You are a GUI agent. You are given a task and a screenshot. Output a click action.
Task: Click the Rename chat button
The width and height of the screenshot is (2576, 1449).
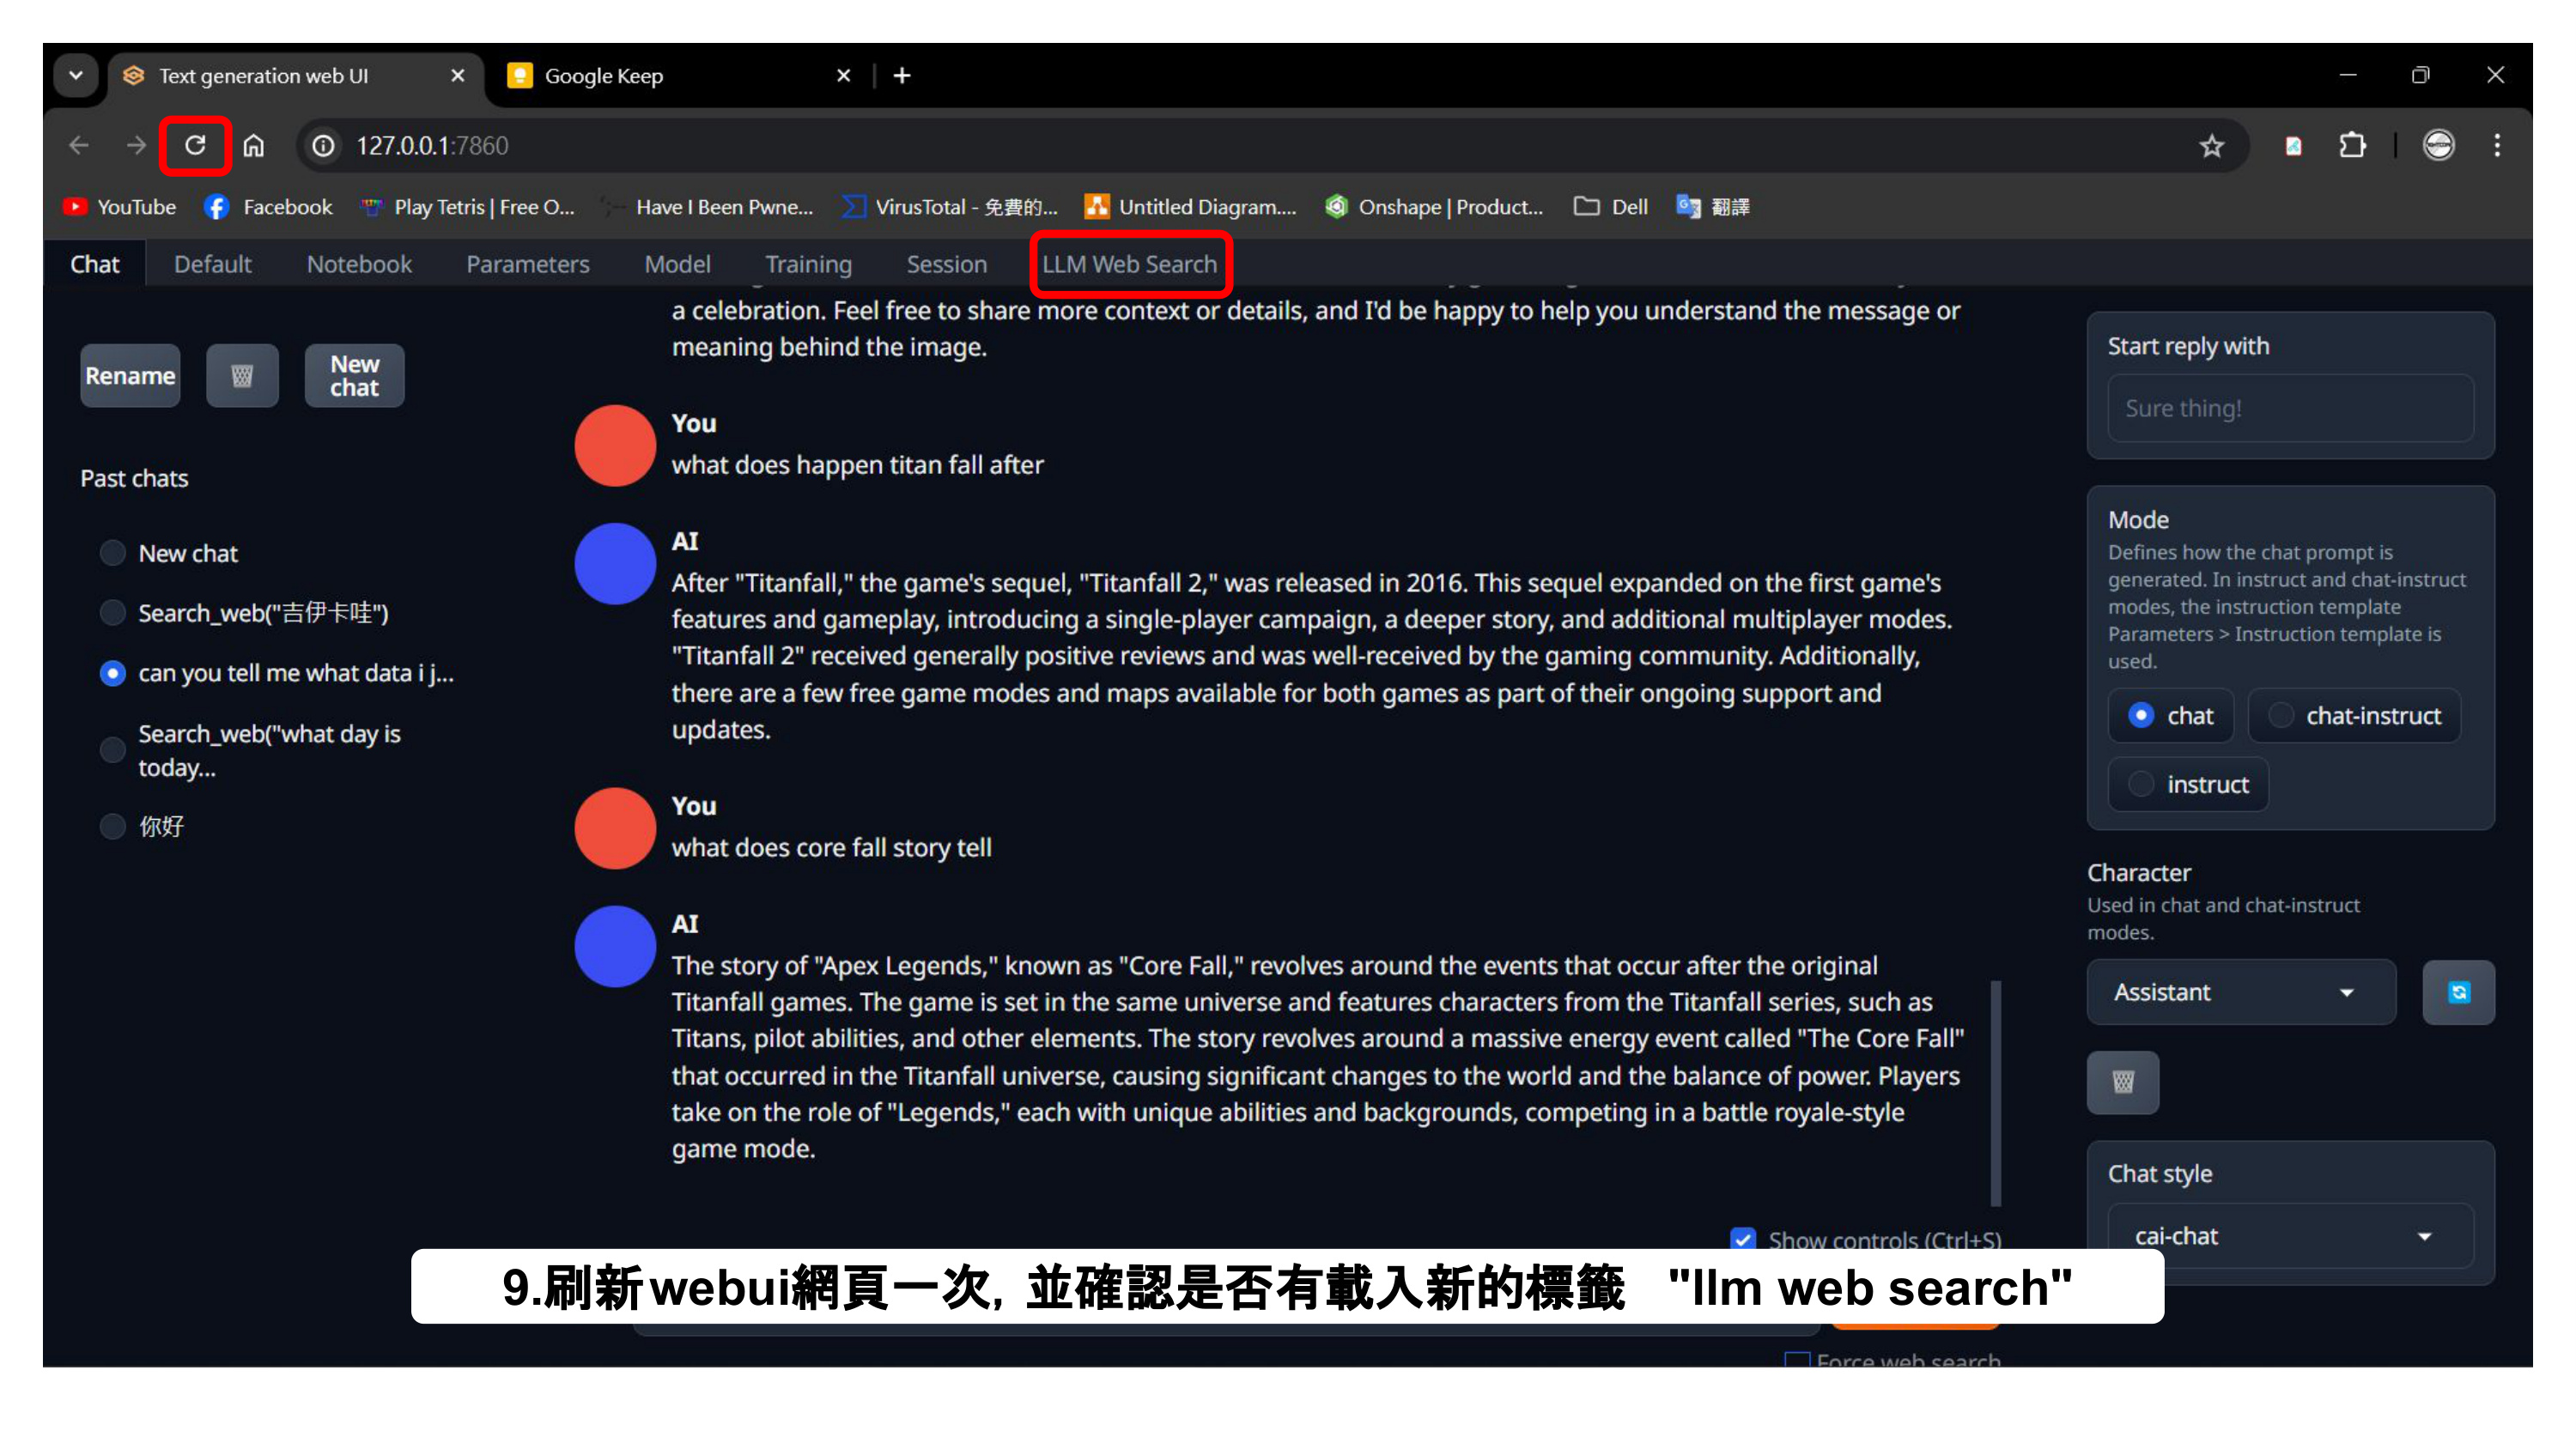pyautogui.click(x=130, y=376)
